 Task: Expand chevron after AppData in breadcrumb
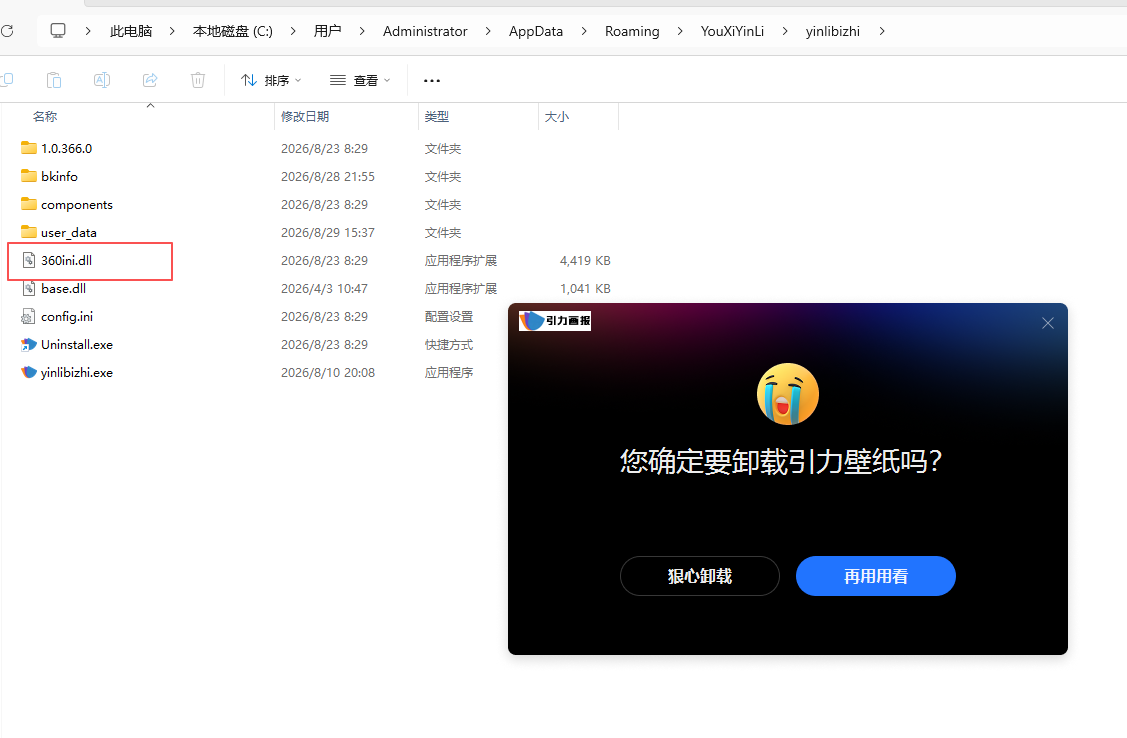pyautogui.click(x=584, y=31)
